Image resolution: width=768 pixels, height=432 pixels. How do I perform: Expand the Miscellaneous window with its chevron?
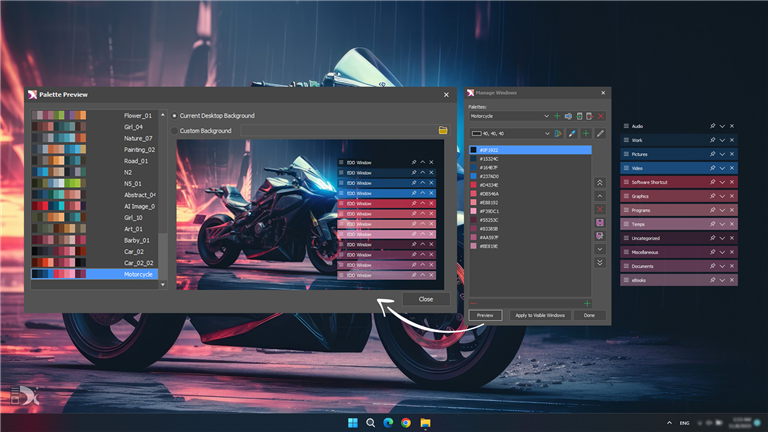click(722, 252)
